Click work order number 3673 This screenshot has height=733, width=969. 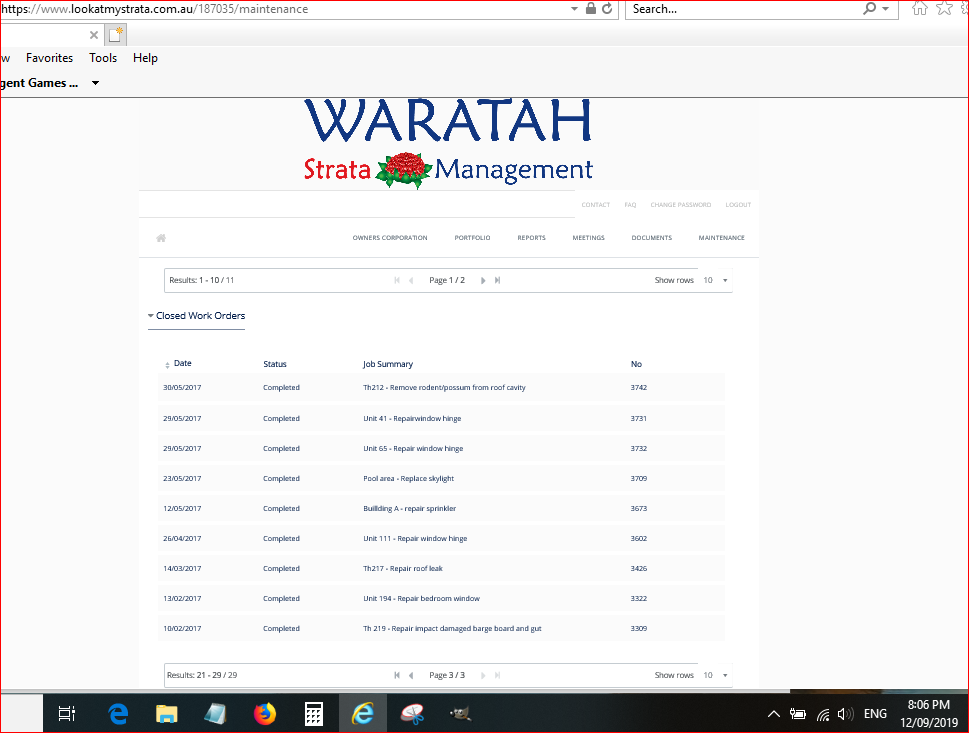(x=638, y=509)
